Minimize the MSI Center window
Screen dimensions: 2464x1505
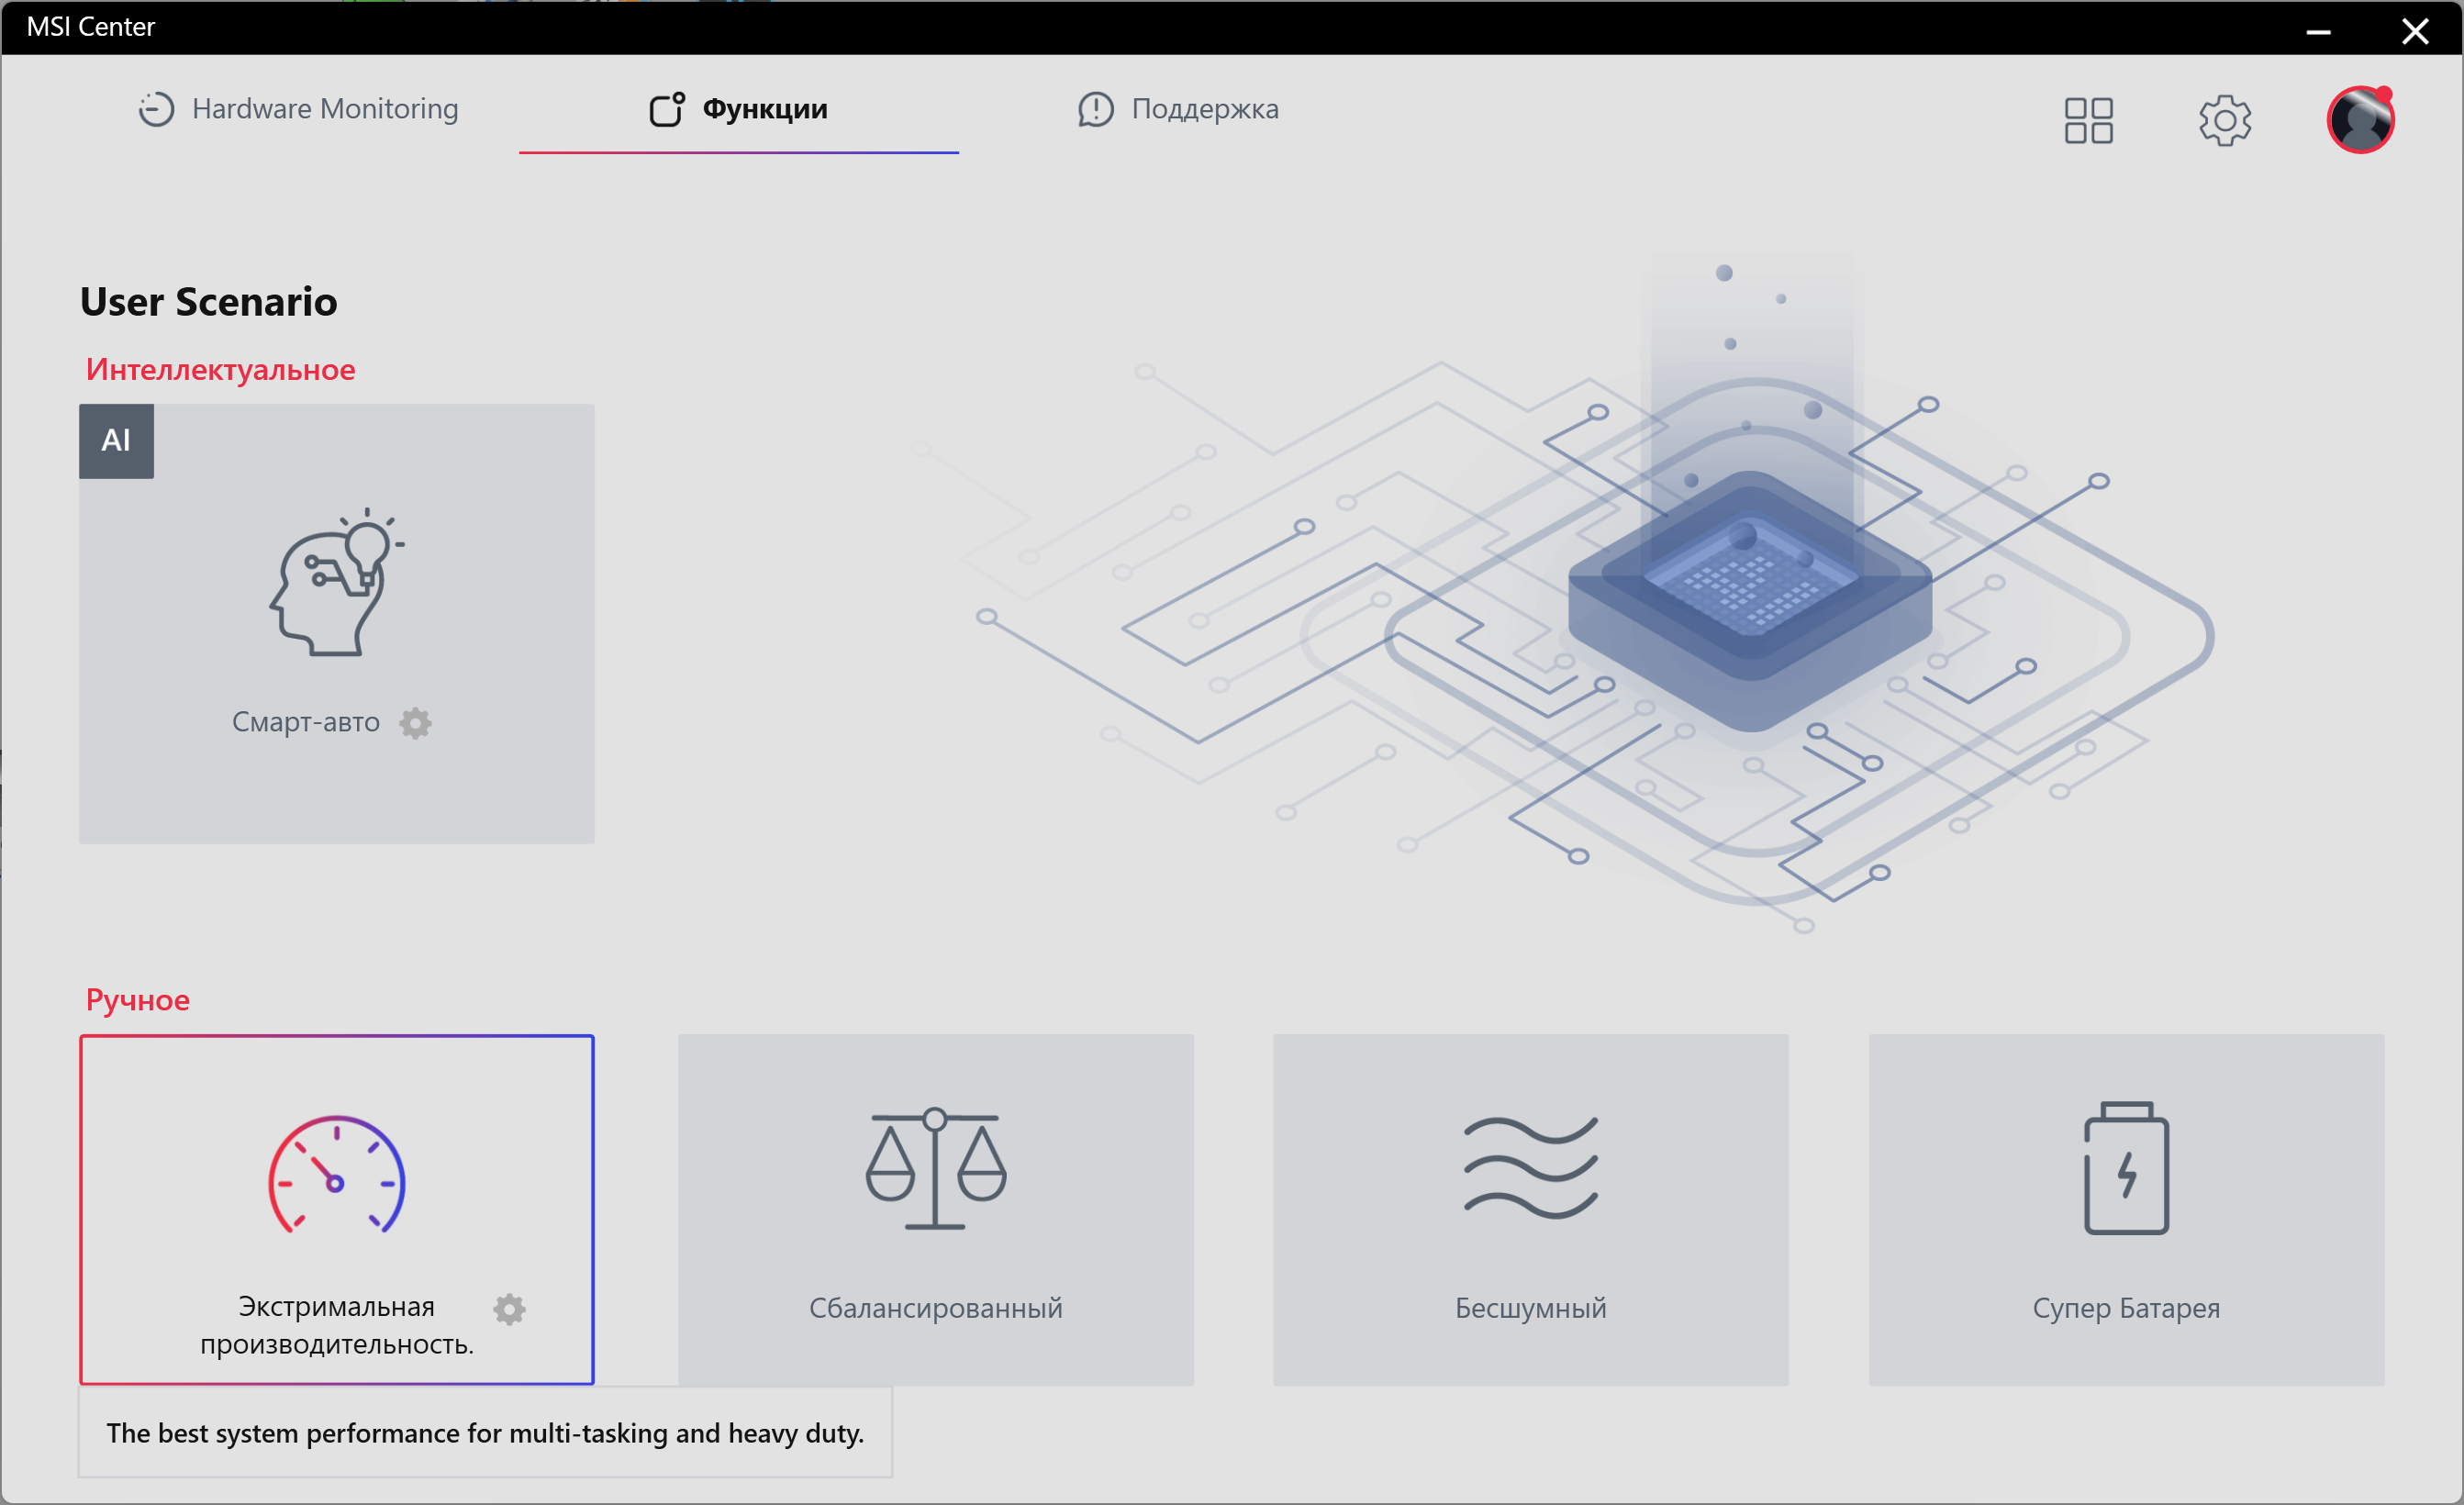2318,31
